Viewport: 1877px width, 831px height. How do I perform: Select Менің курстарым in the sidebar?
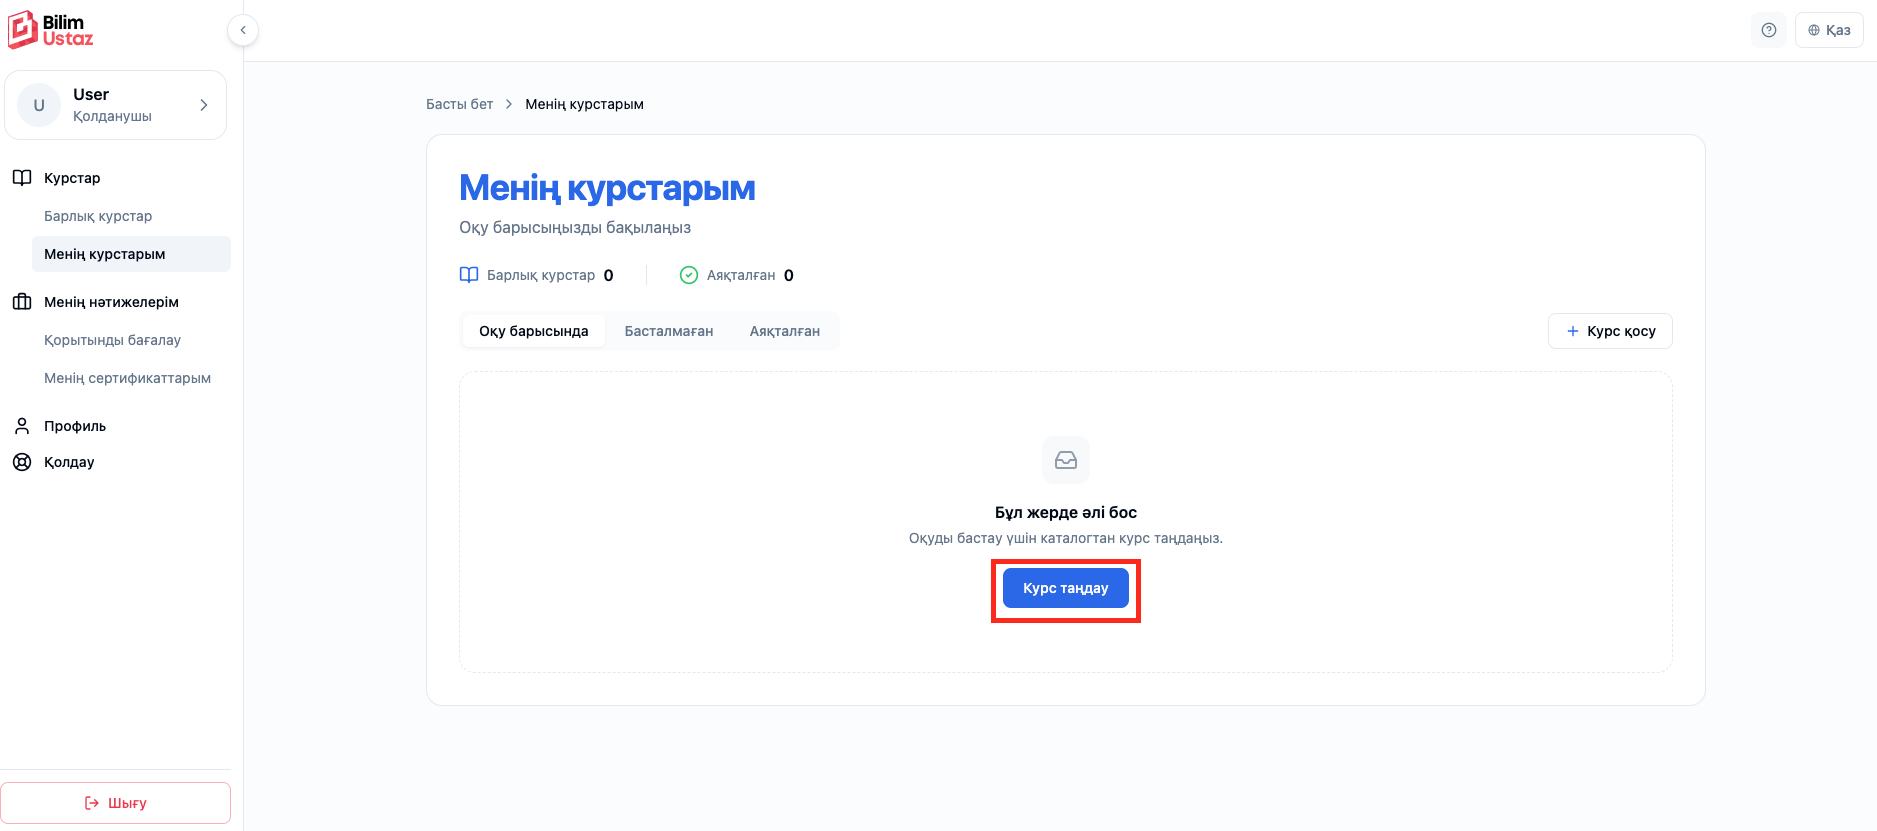click(131, 254)
